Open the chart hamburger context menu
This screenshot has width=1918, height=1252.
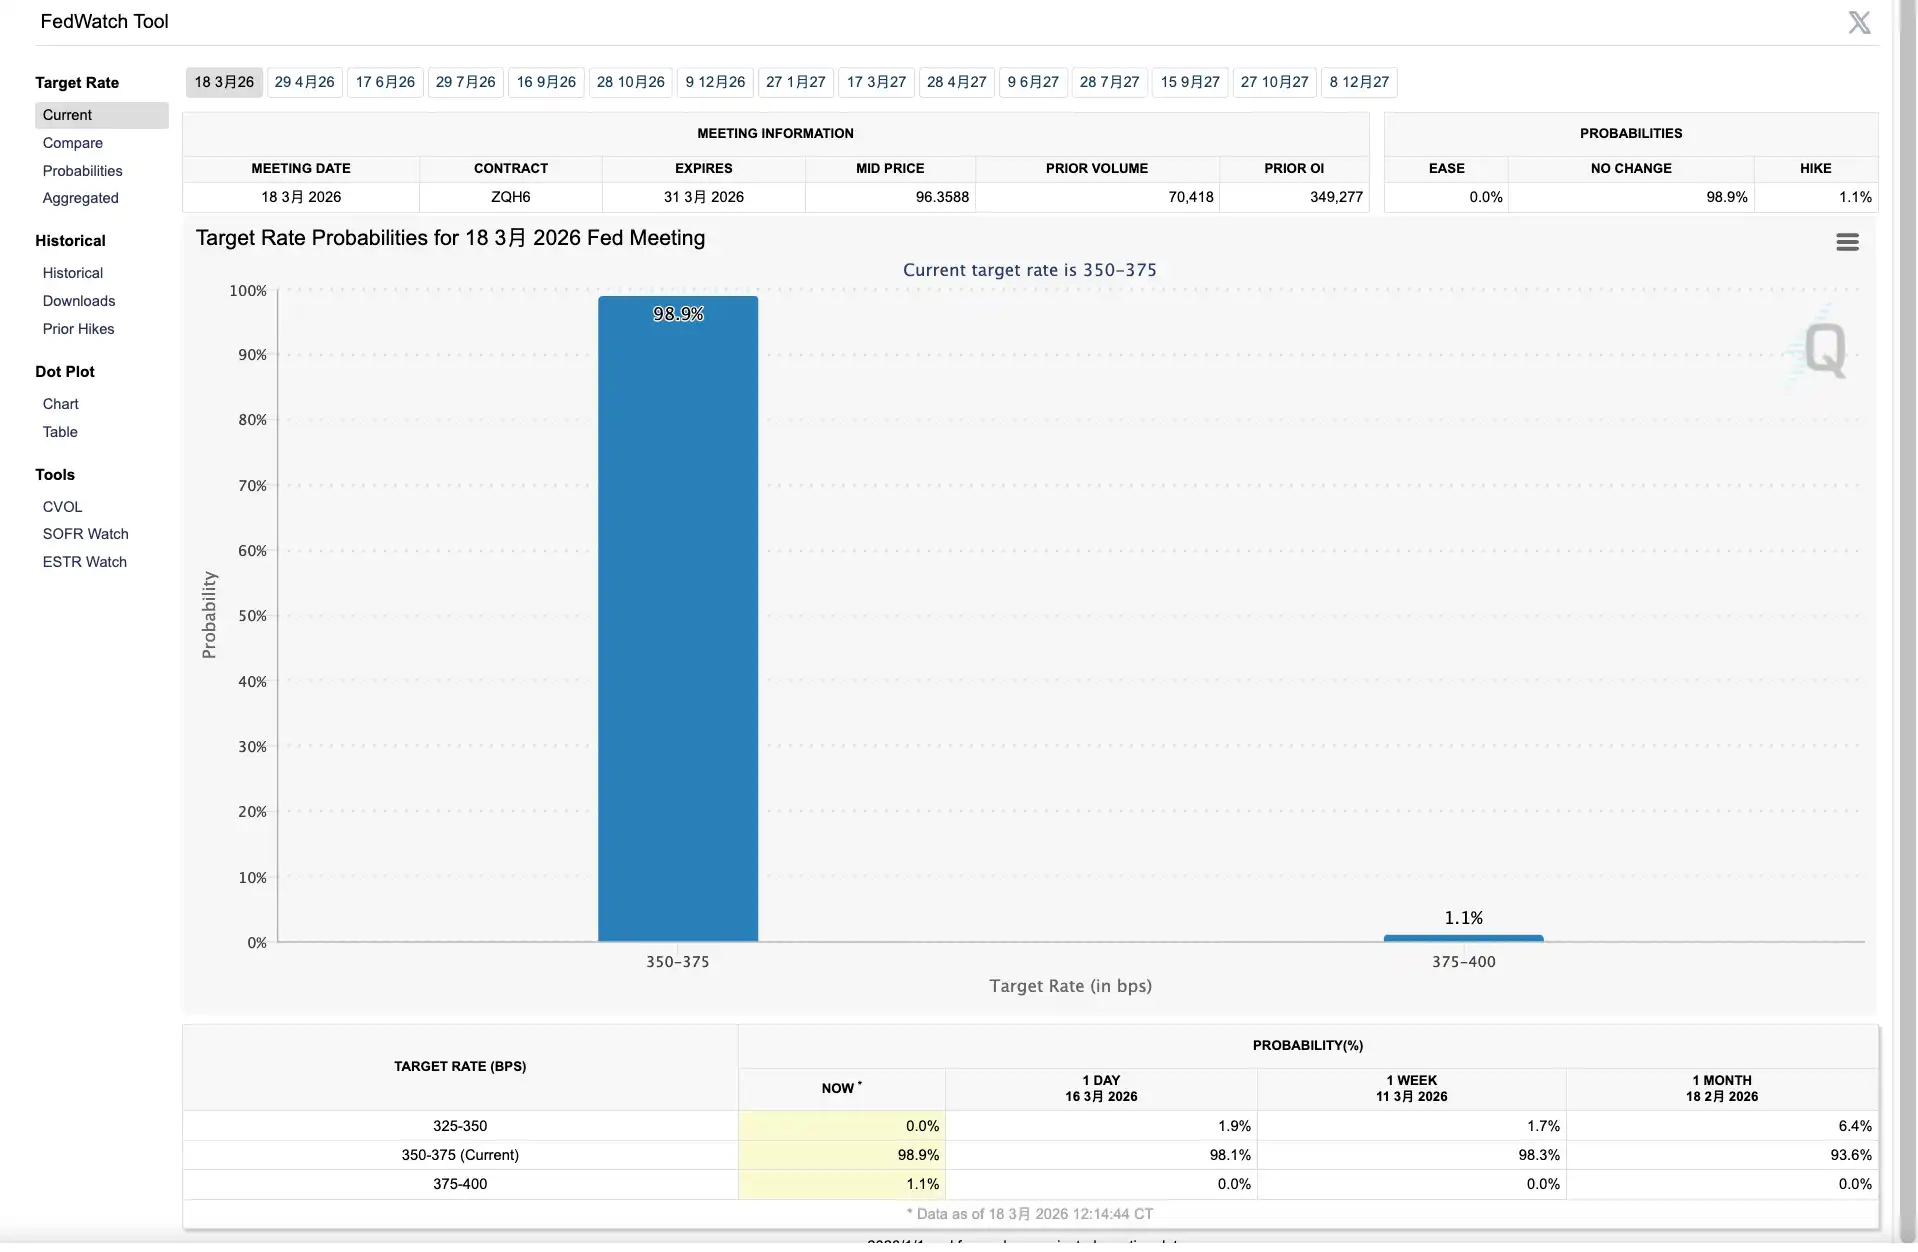tap(1847, 242)
